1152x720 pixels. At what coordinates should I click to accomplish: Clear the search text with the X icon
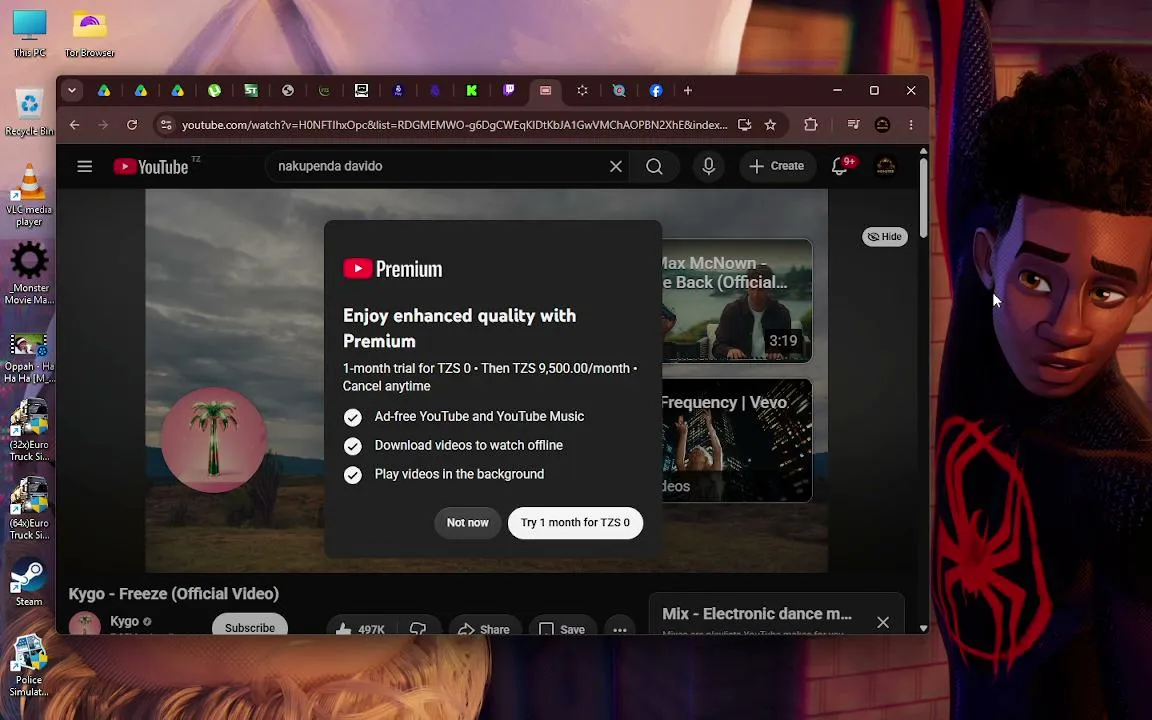point(616,167)
